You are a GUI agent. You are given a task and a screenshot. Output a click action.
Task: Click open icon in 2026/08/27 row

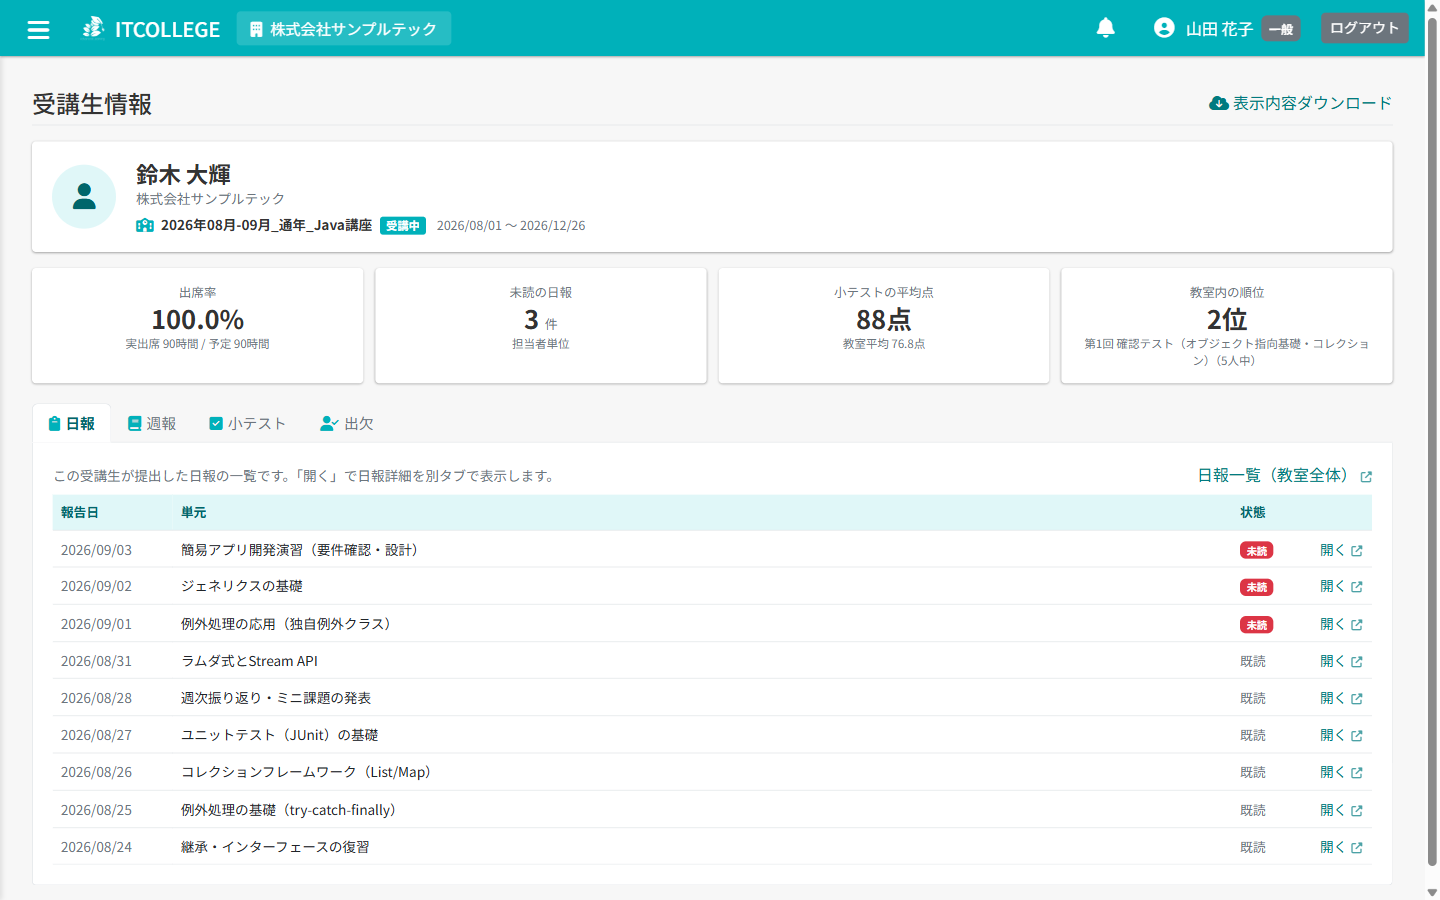tap(1357, 736)
